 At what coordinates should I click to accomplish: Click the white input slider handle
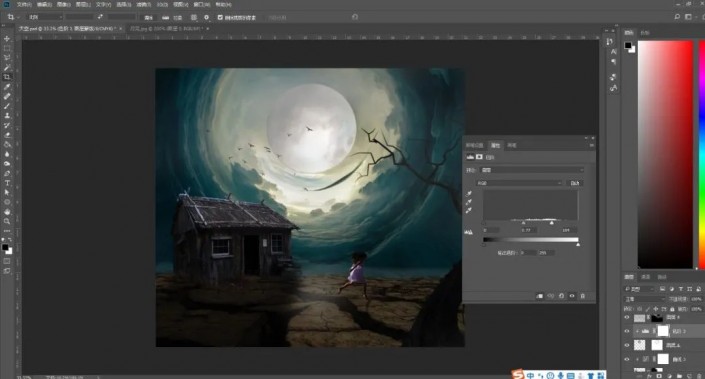pyautogui.click(x=552, y=223)
